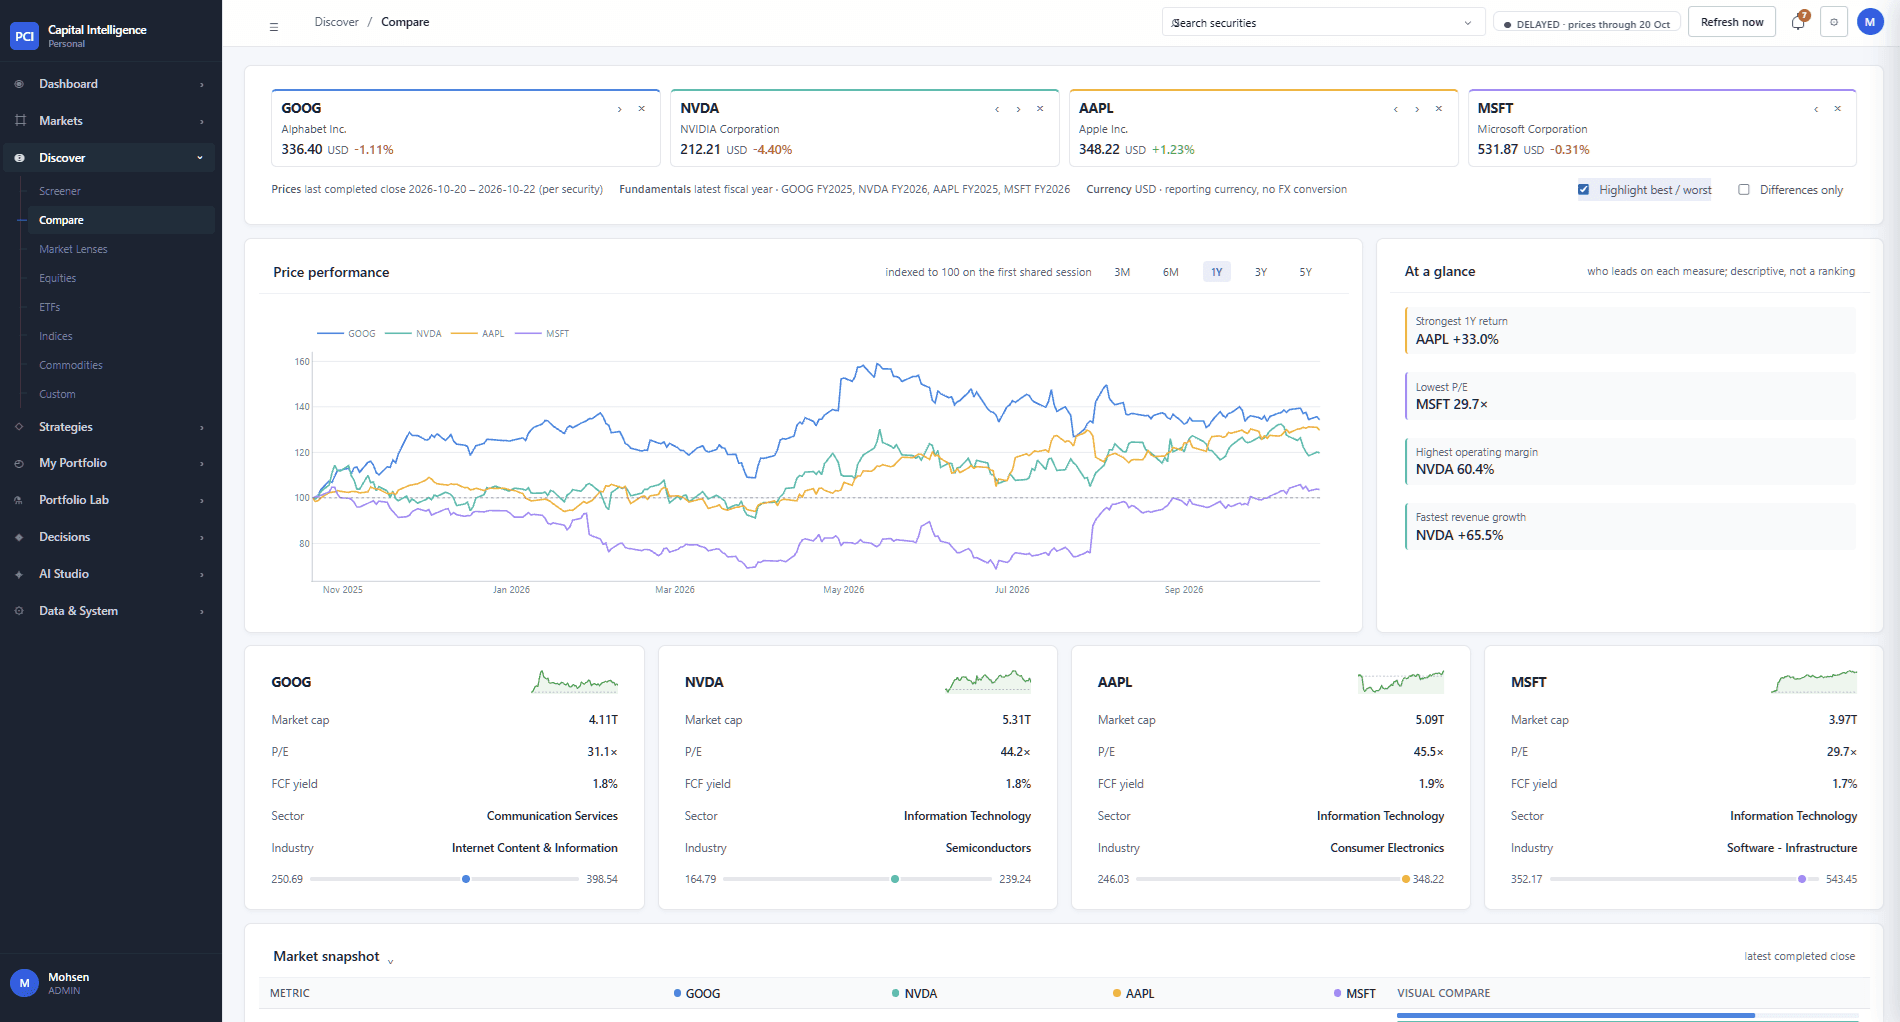Toggle the sidebar hamburger menu

pos(274,27)
